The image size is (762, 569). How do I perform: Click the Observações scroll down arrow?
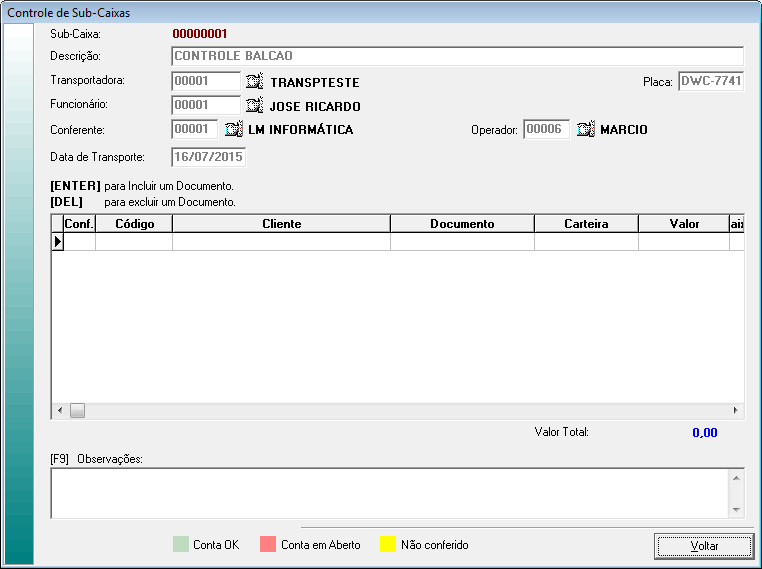click(x=736, y=510)
